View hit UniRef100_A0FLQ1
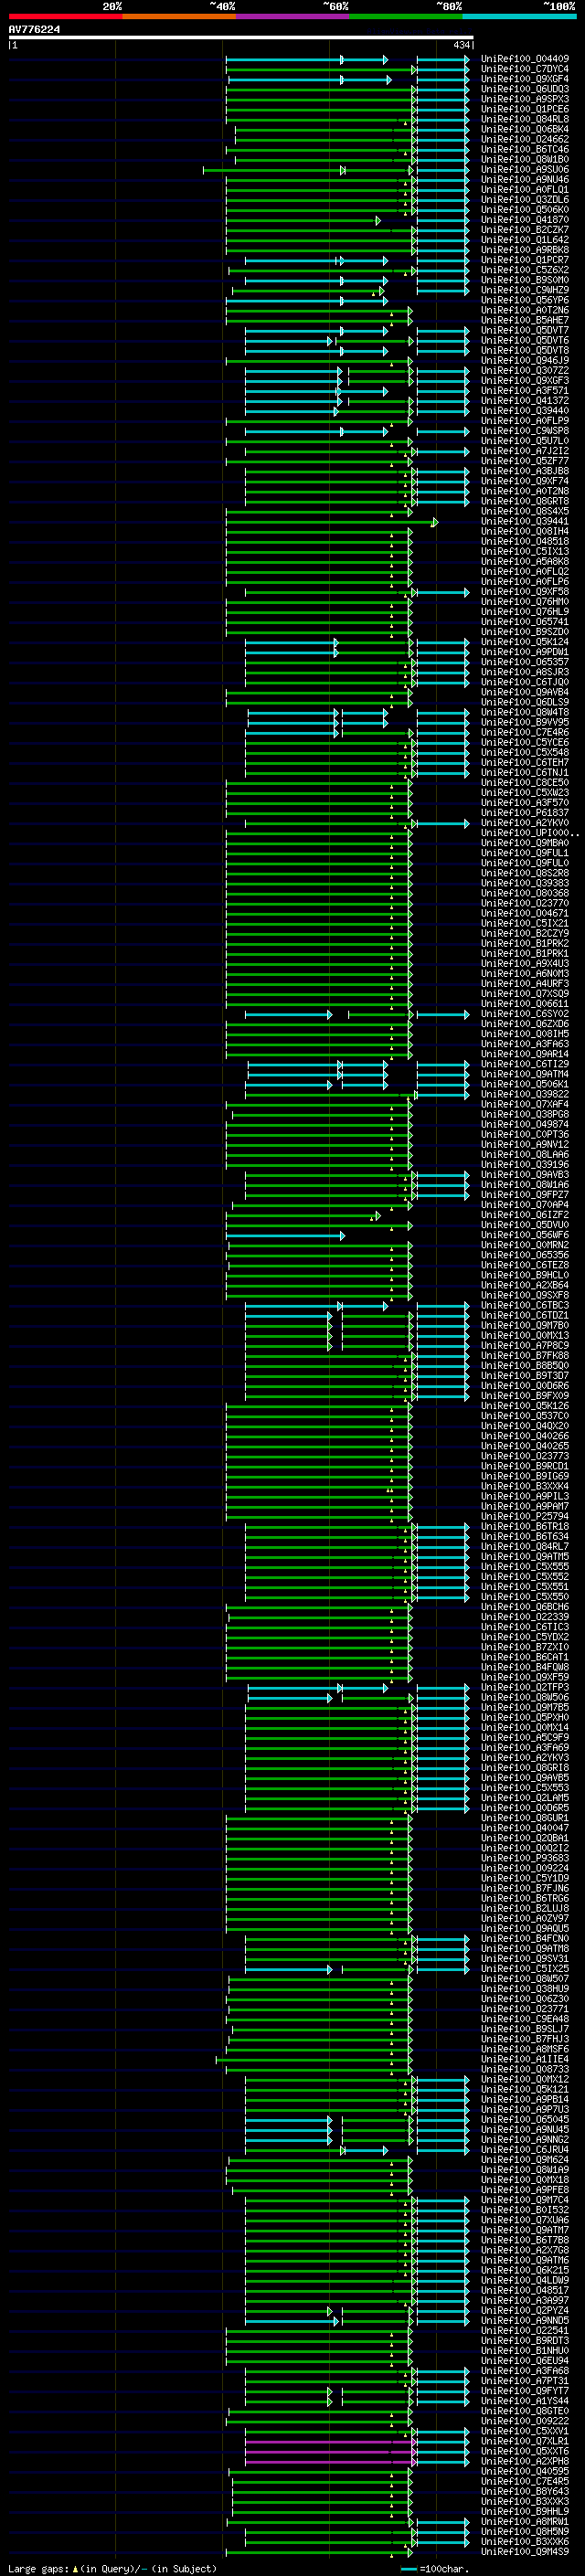The height and width of the screenshot is (2576, 585). pos(525,190)
